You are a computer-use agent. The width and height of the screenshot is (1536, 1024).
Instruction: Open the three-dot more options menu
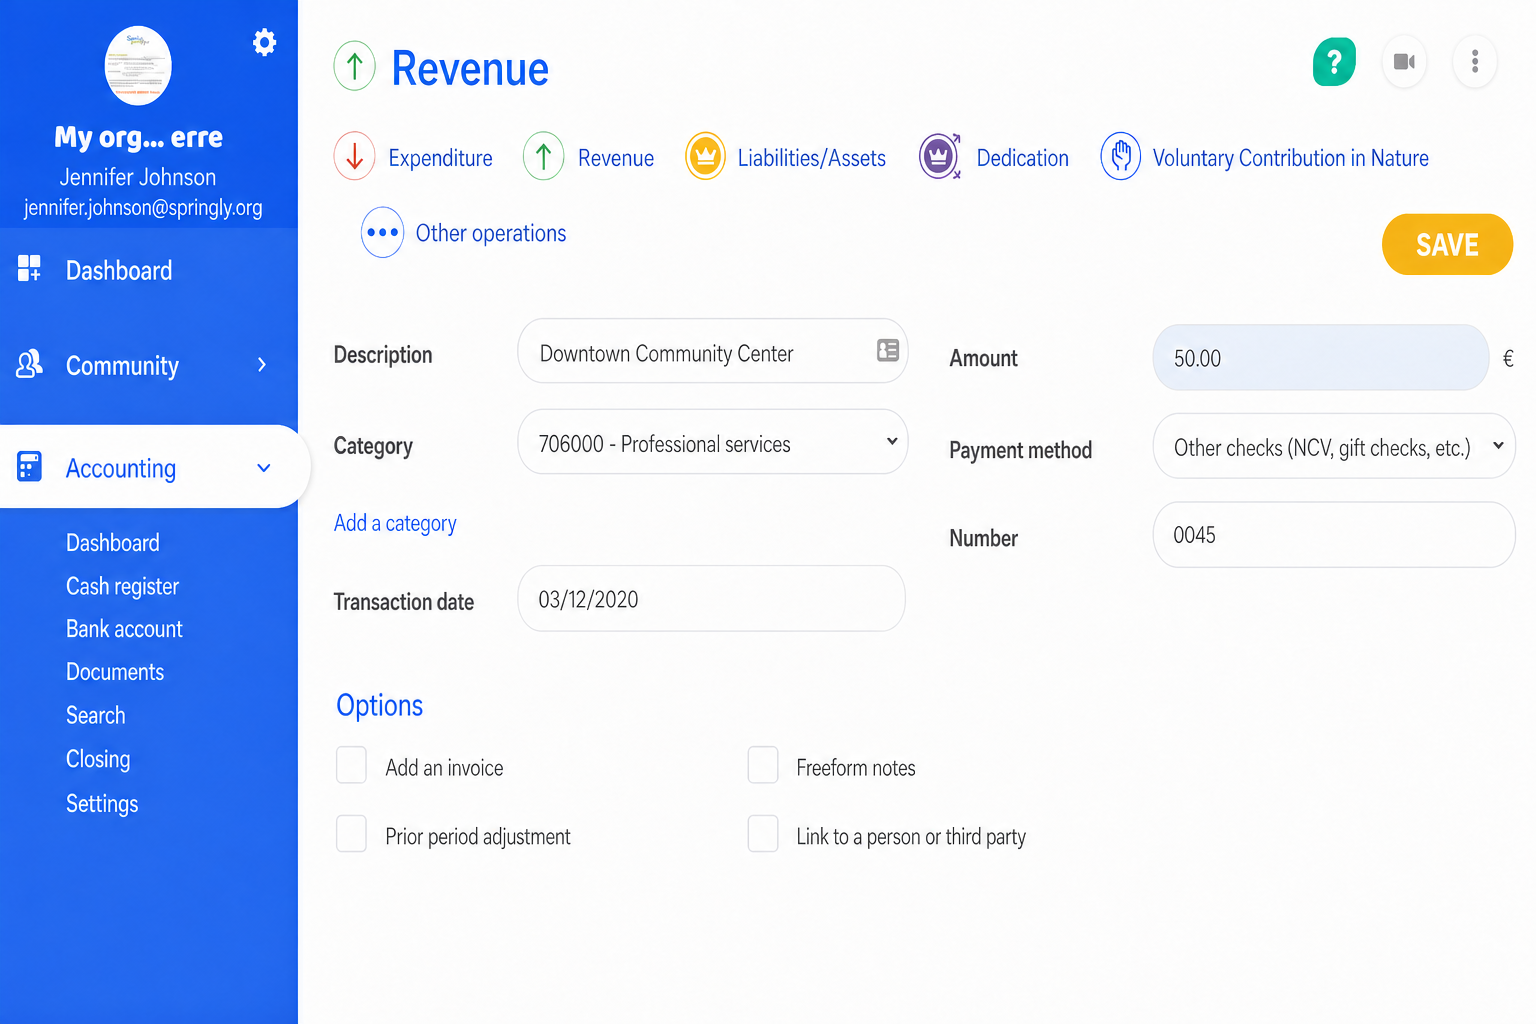(x=1475, y=62)
